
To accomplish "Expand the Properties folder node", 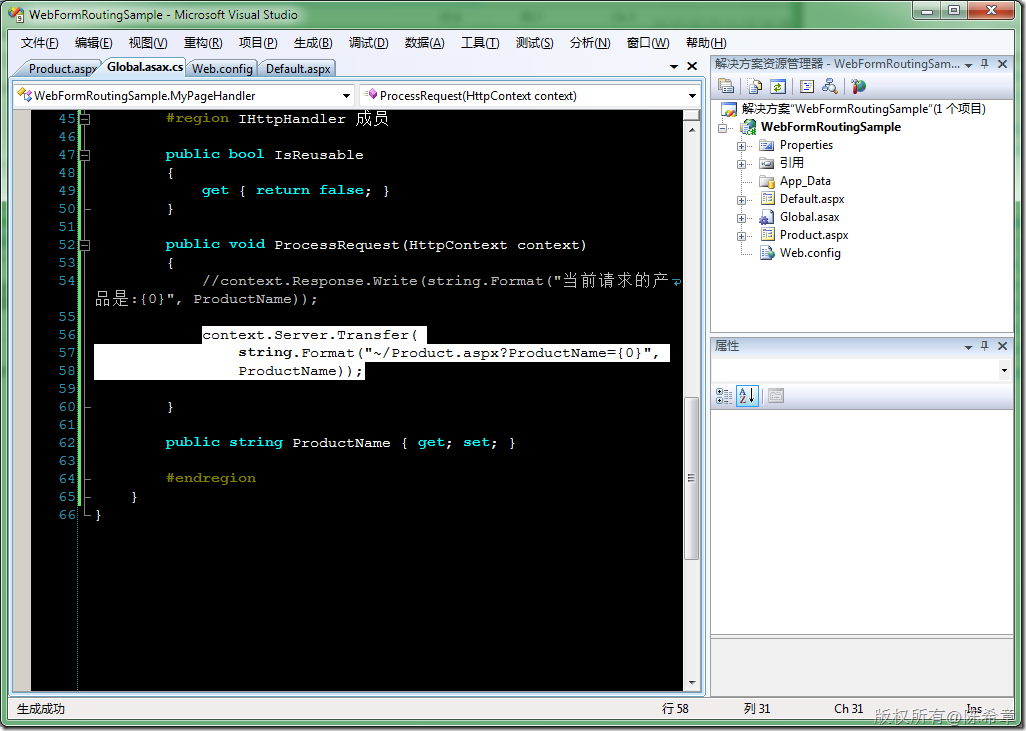I will point(741,146).
